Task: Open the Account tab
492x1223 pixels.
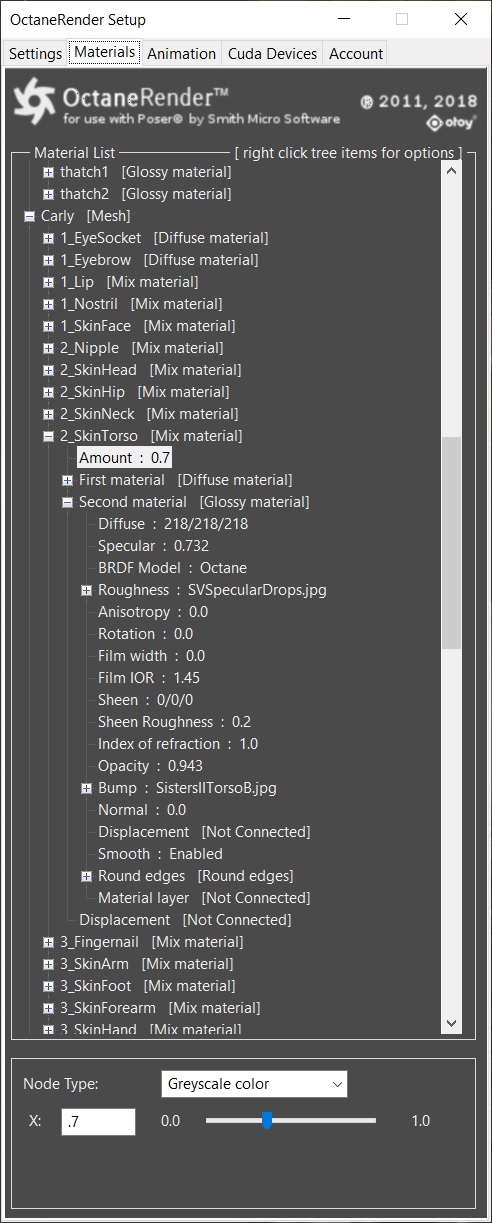Action: pos(355,54)
